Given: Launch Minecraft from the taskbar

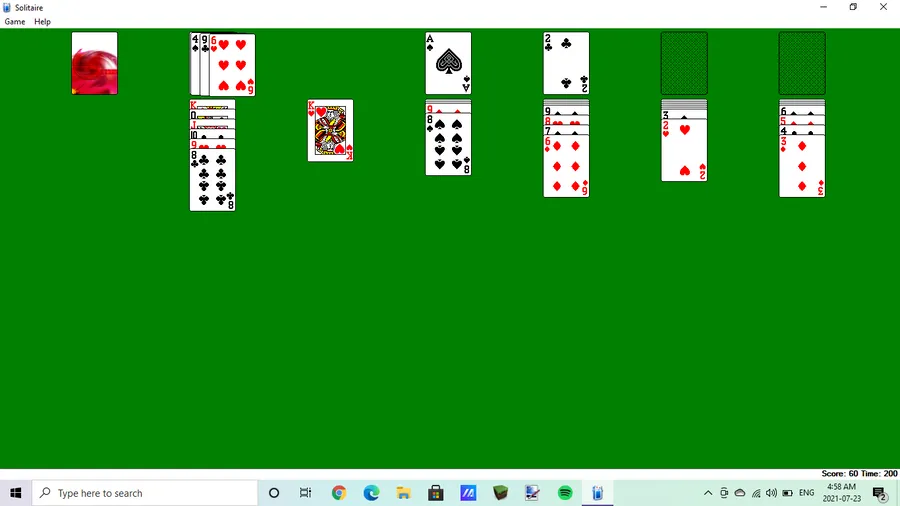Looking at the screenshot, I should 501,493.
